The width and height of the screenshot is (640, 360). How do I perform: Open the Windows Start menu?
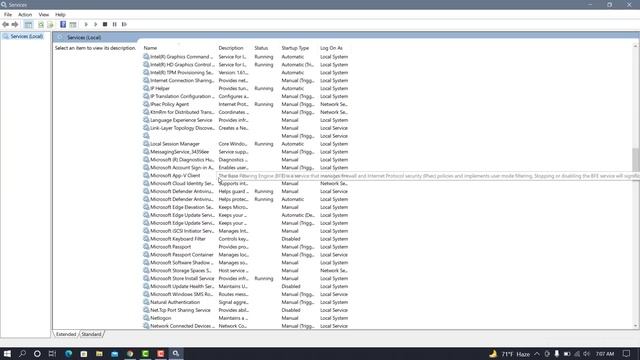click(x=7, y=353)
